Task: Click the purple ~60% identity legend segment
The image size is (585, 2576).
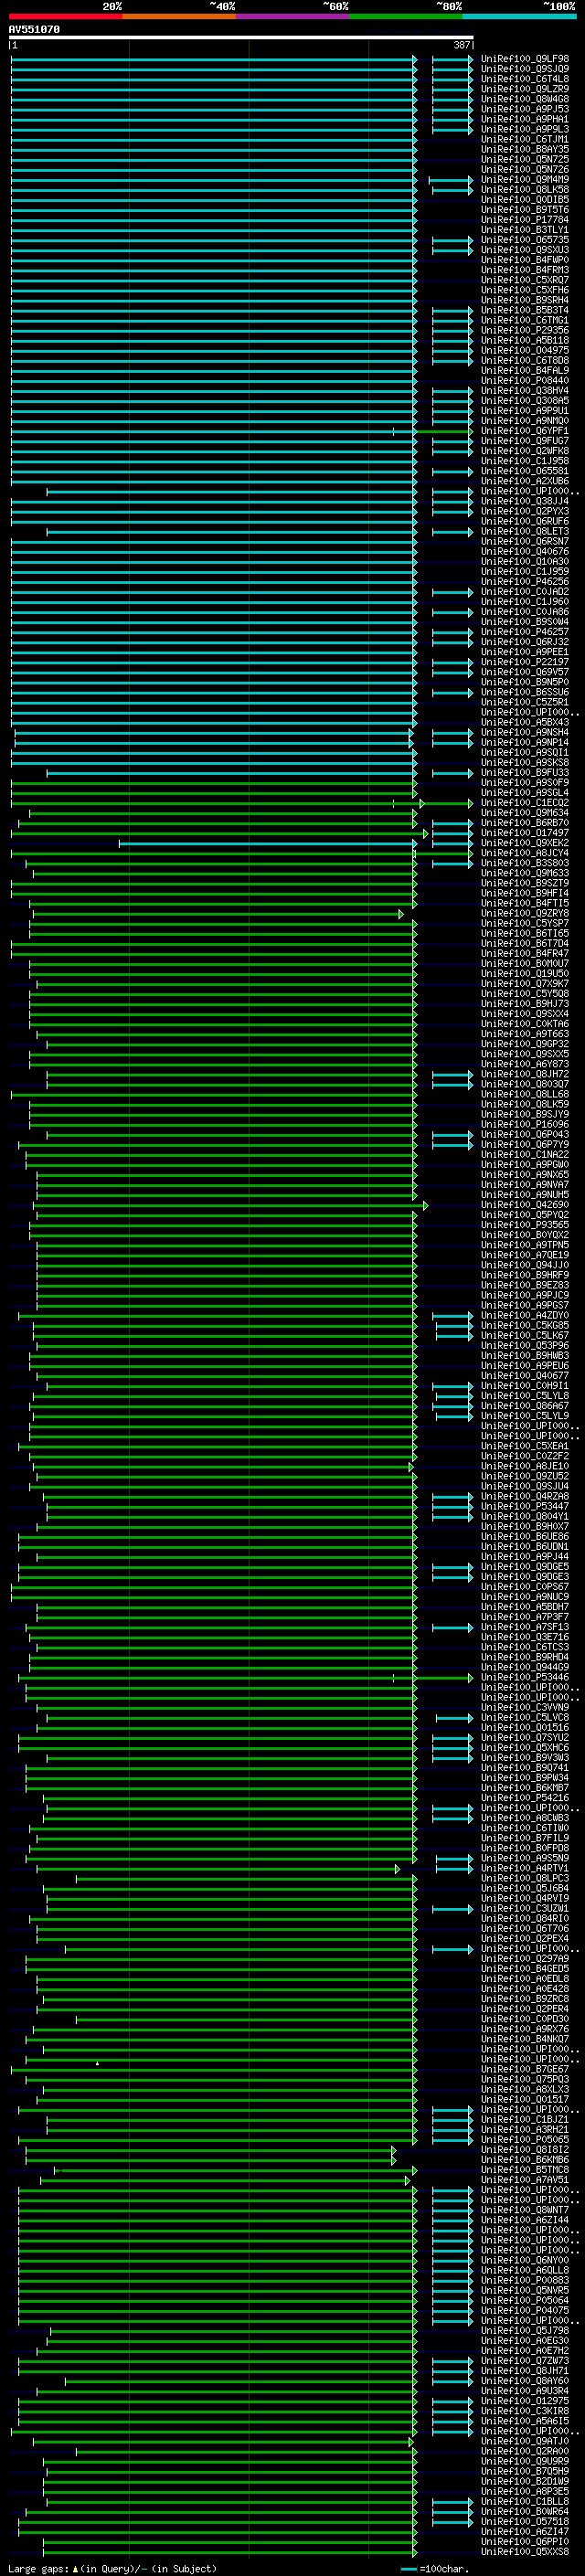Action: 292,16
